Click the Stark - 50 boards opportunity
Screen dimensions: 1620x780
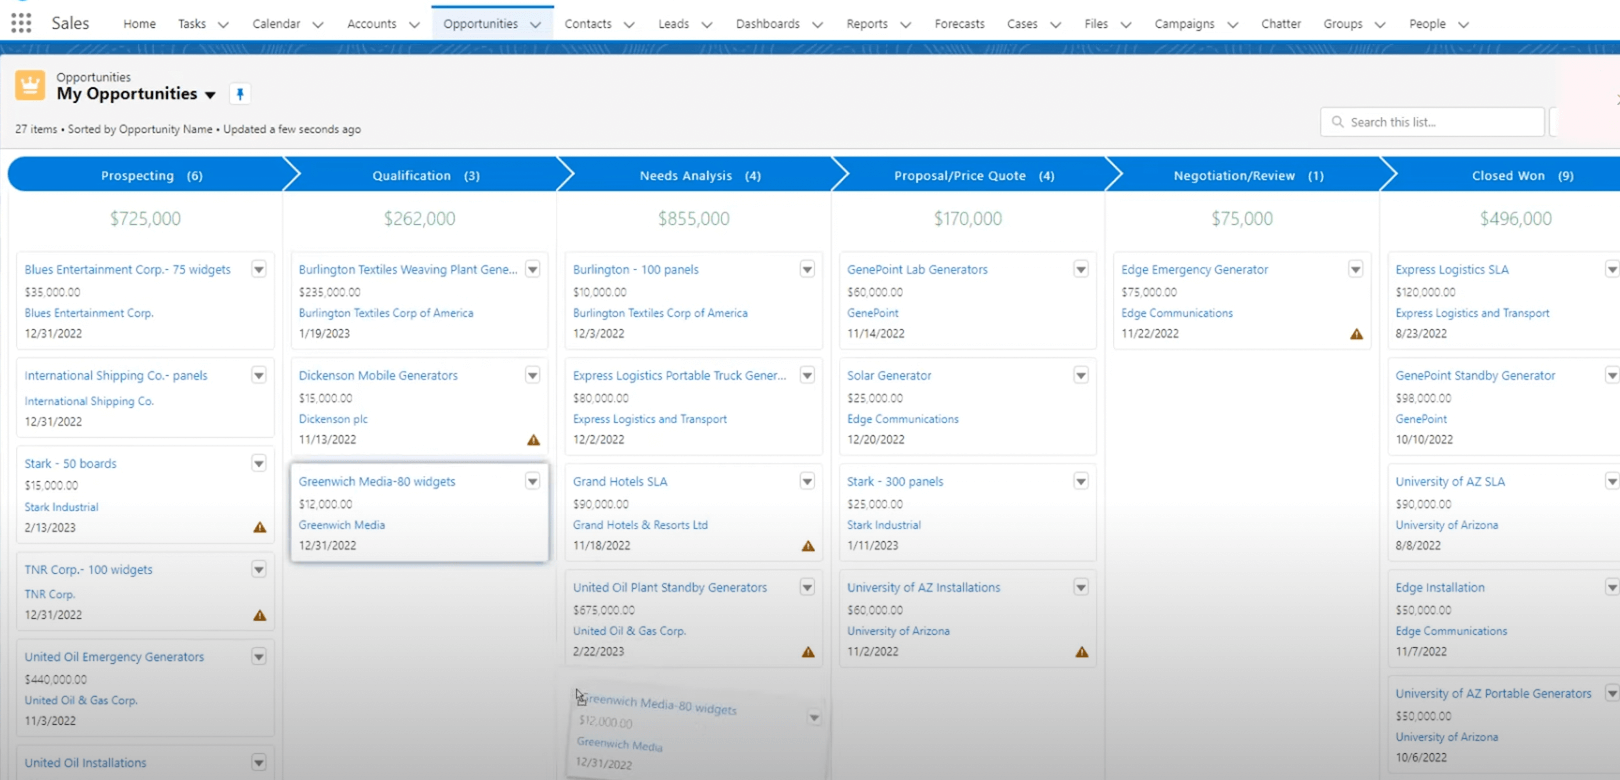click(x=70, y=464)
